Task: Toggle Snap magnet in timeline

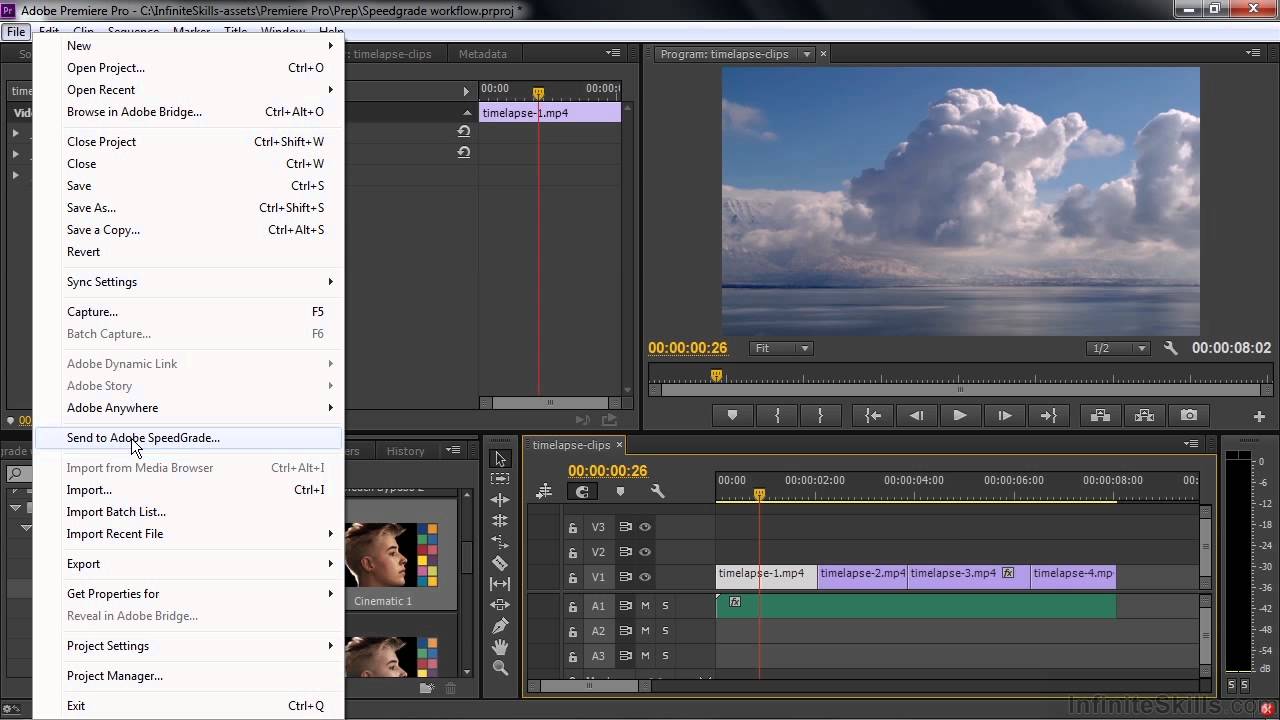Action: pos(582,491)
